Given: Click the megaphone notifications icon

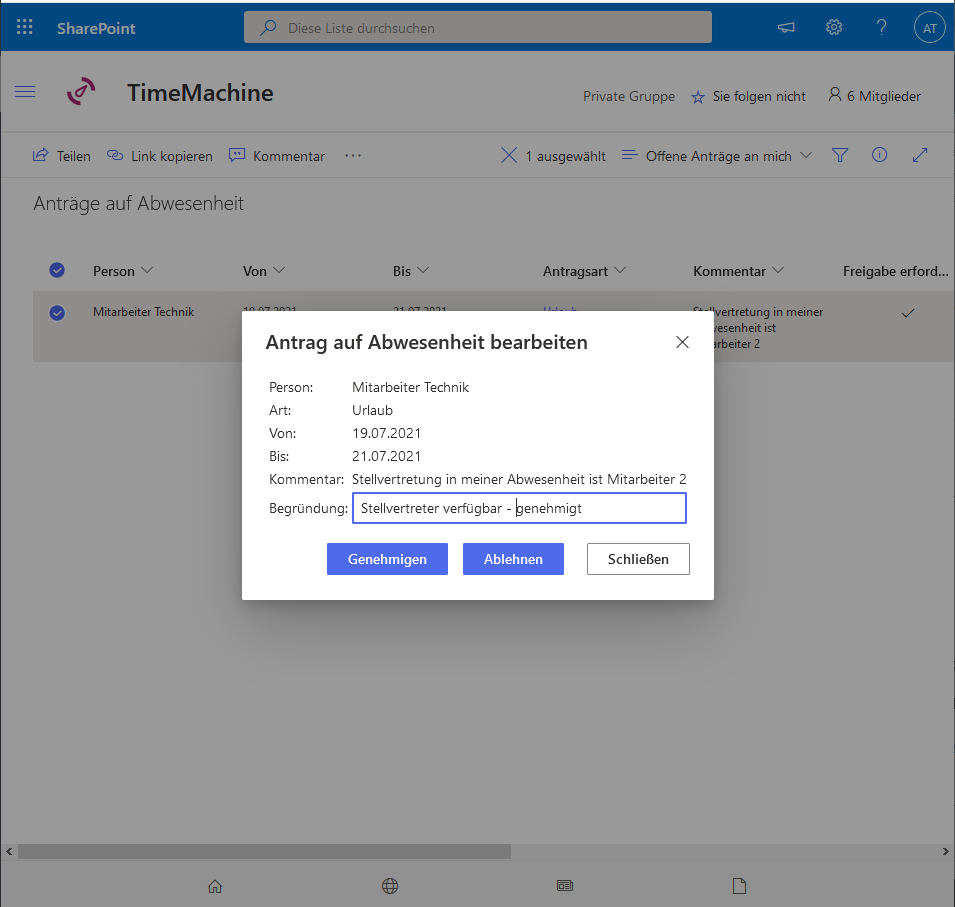Looking at the screenshot, I should 786,28.
